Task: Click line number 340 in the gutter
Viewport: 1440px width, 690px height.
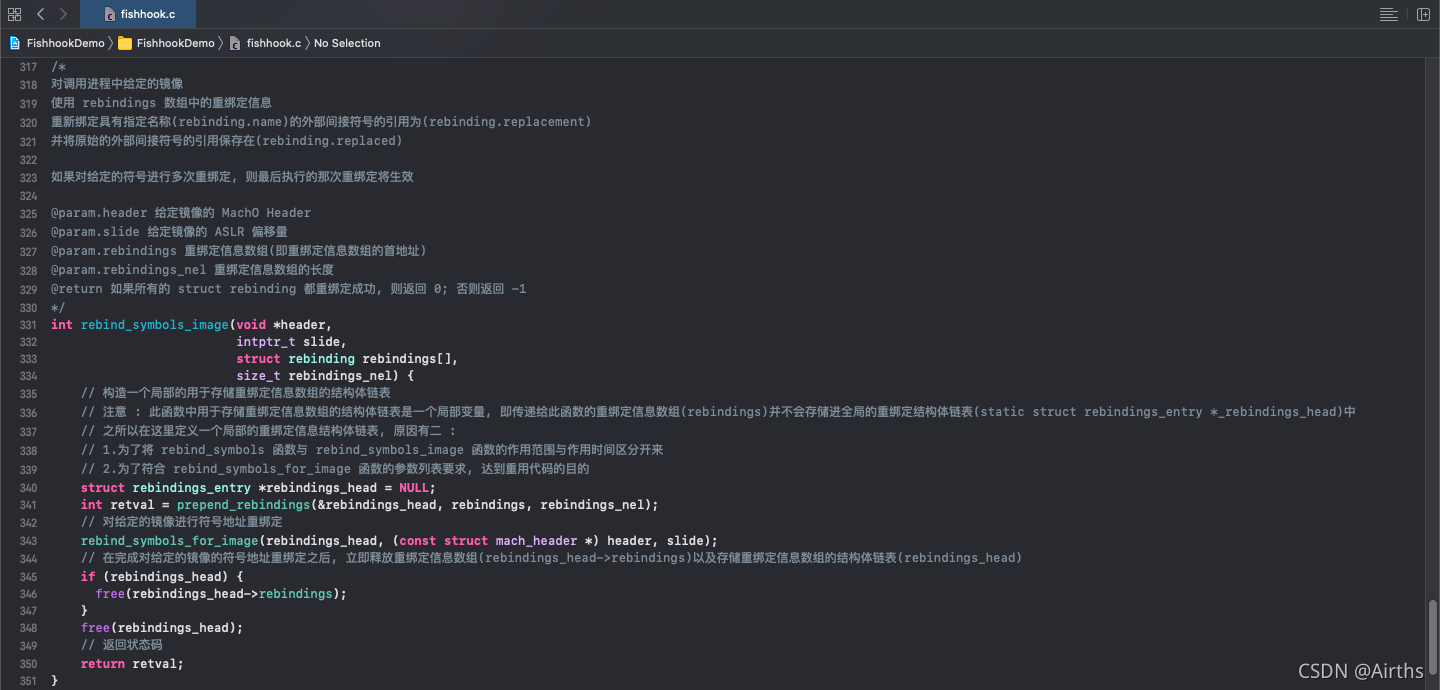Action: pyautogui.click(x=27, y=488)
